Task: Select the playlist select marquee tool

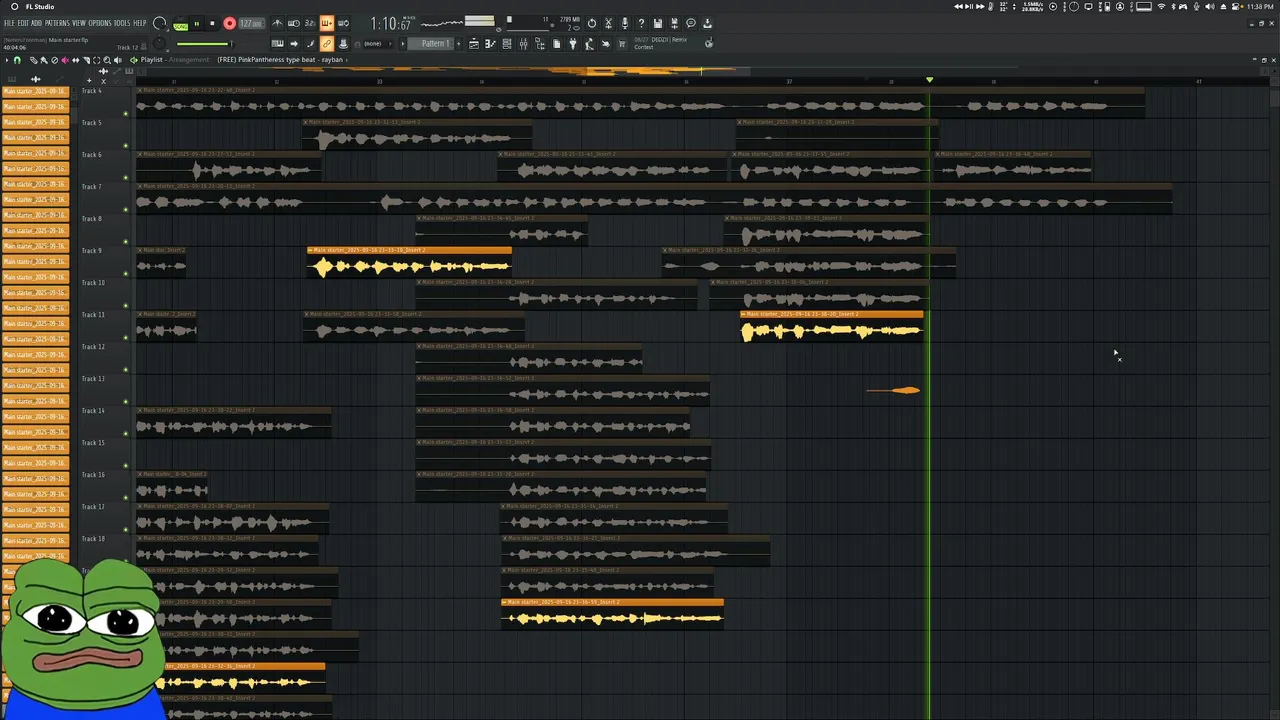Action: [97, 60]
